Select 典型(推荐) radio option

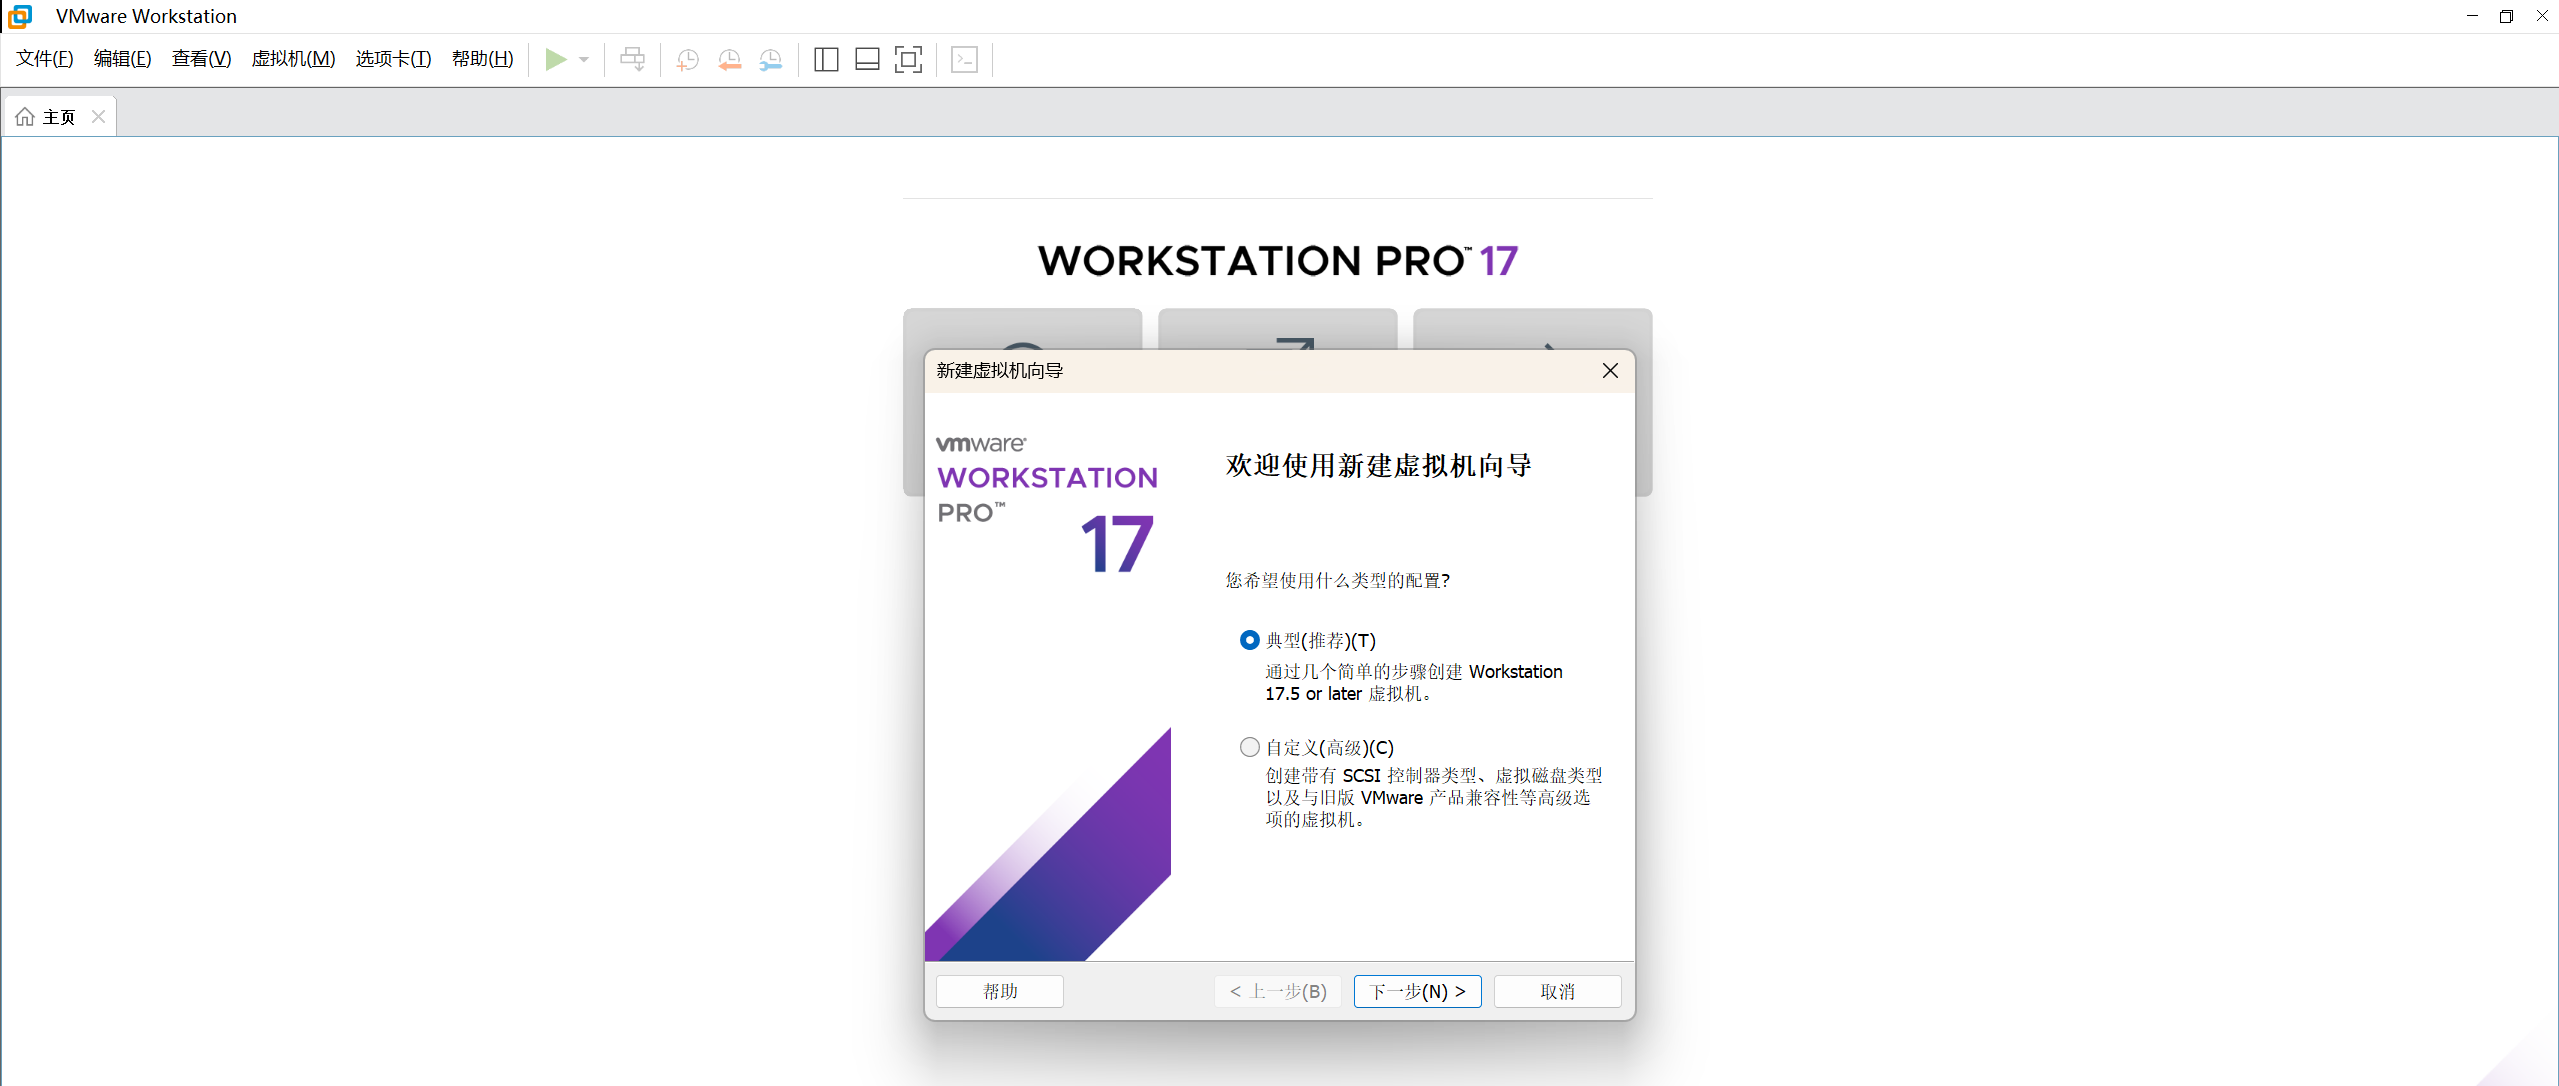point(1249,640)
